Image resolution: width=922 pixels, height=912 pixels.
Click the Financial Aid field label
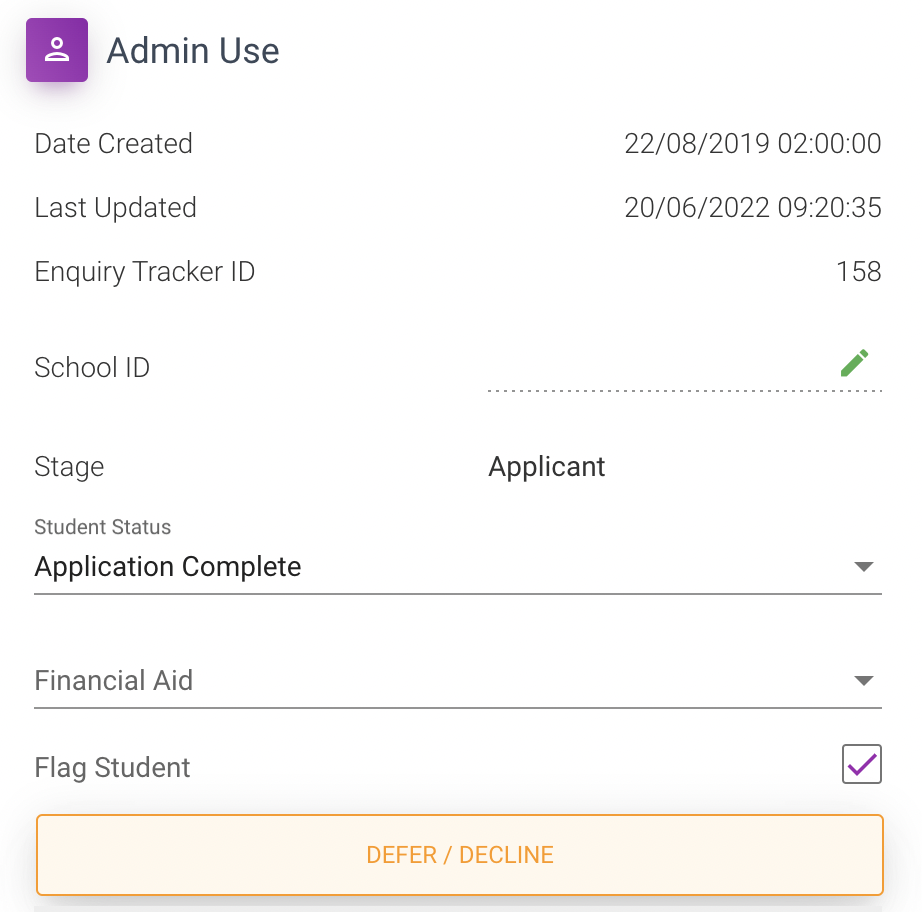113,680
